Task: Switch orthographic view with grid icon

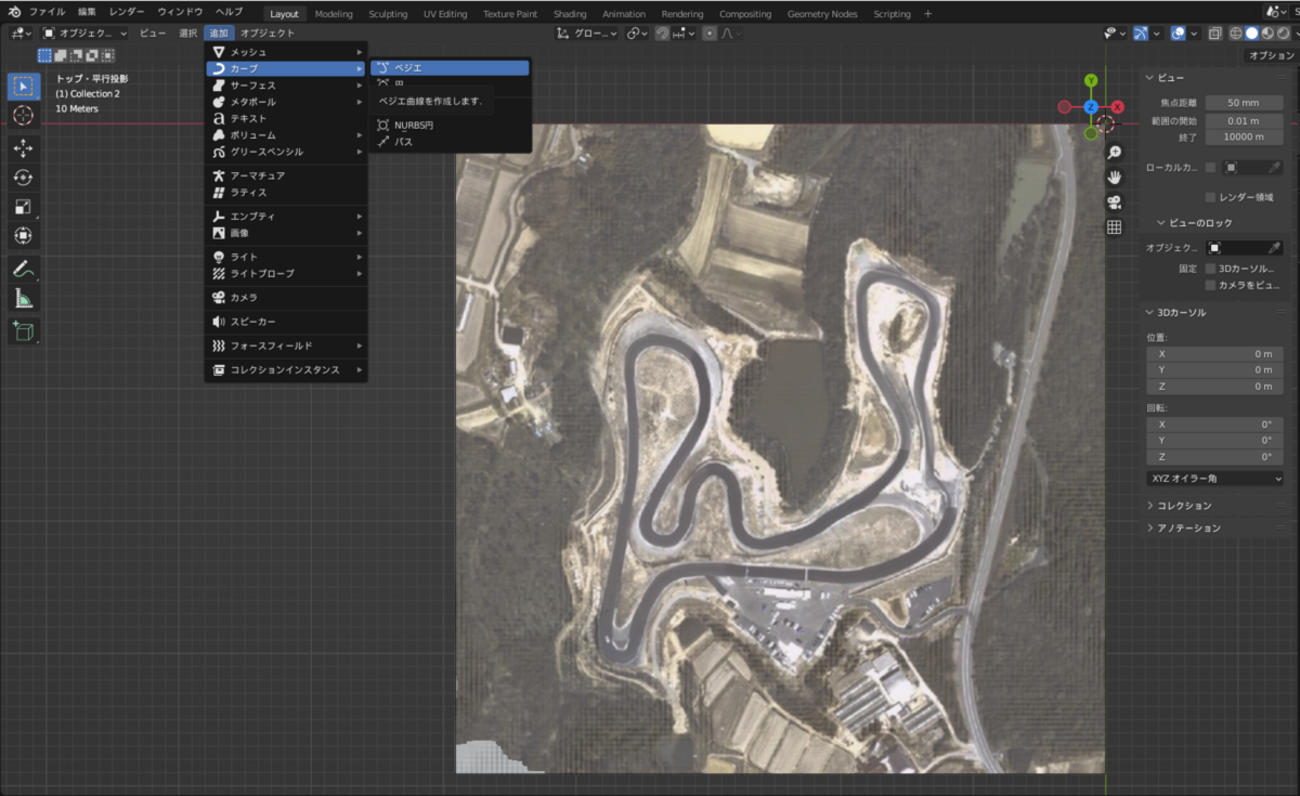Action: 1114,227
